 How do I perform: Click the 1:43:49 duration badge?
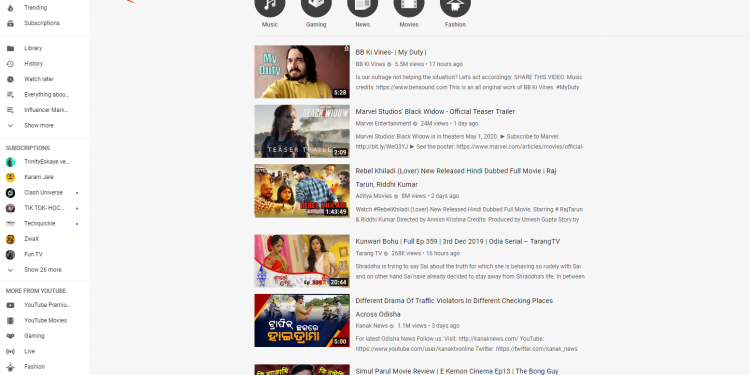point(336,211)
